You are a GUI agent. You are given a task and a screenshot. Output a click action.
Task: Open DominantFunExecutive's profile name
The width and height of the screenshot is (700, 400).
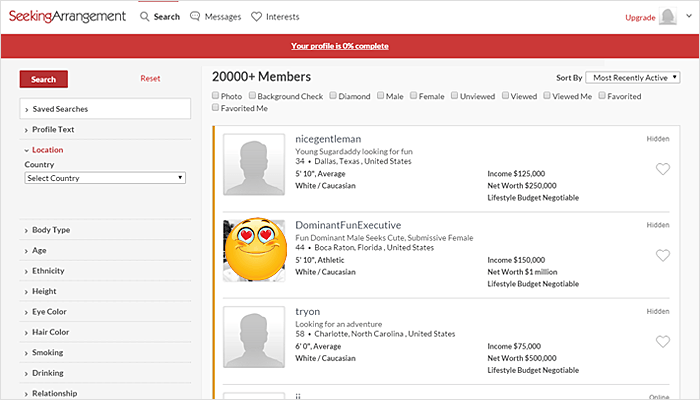348,225
